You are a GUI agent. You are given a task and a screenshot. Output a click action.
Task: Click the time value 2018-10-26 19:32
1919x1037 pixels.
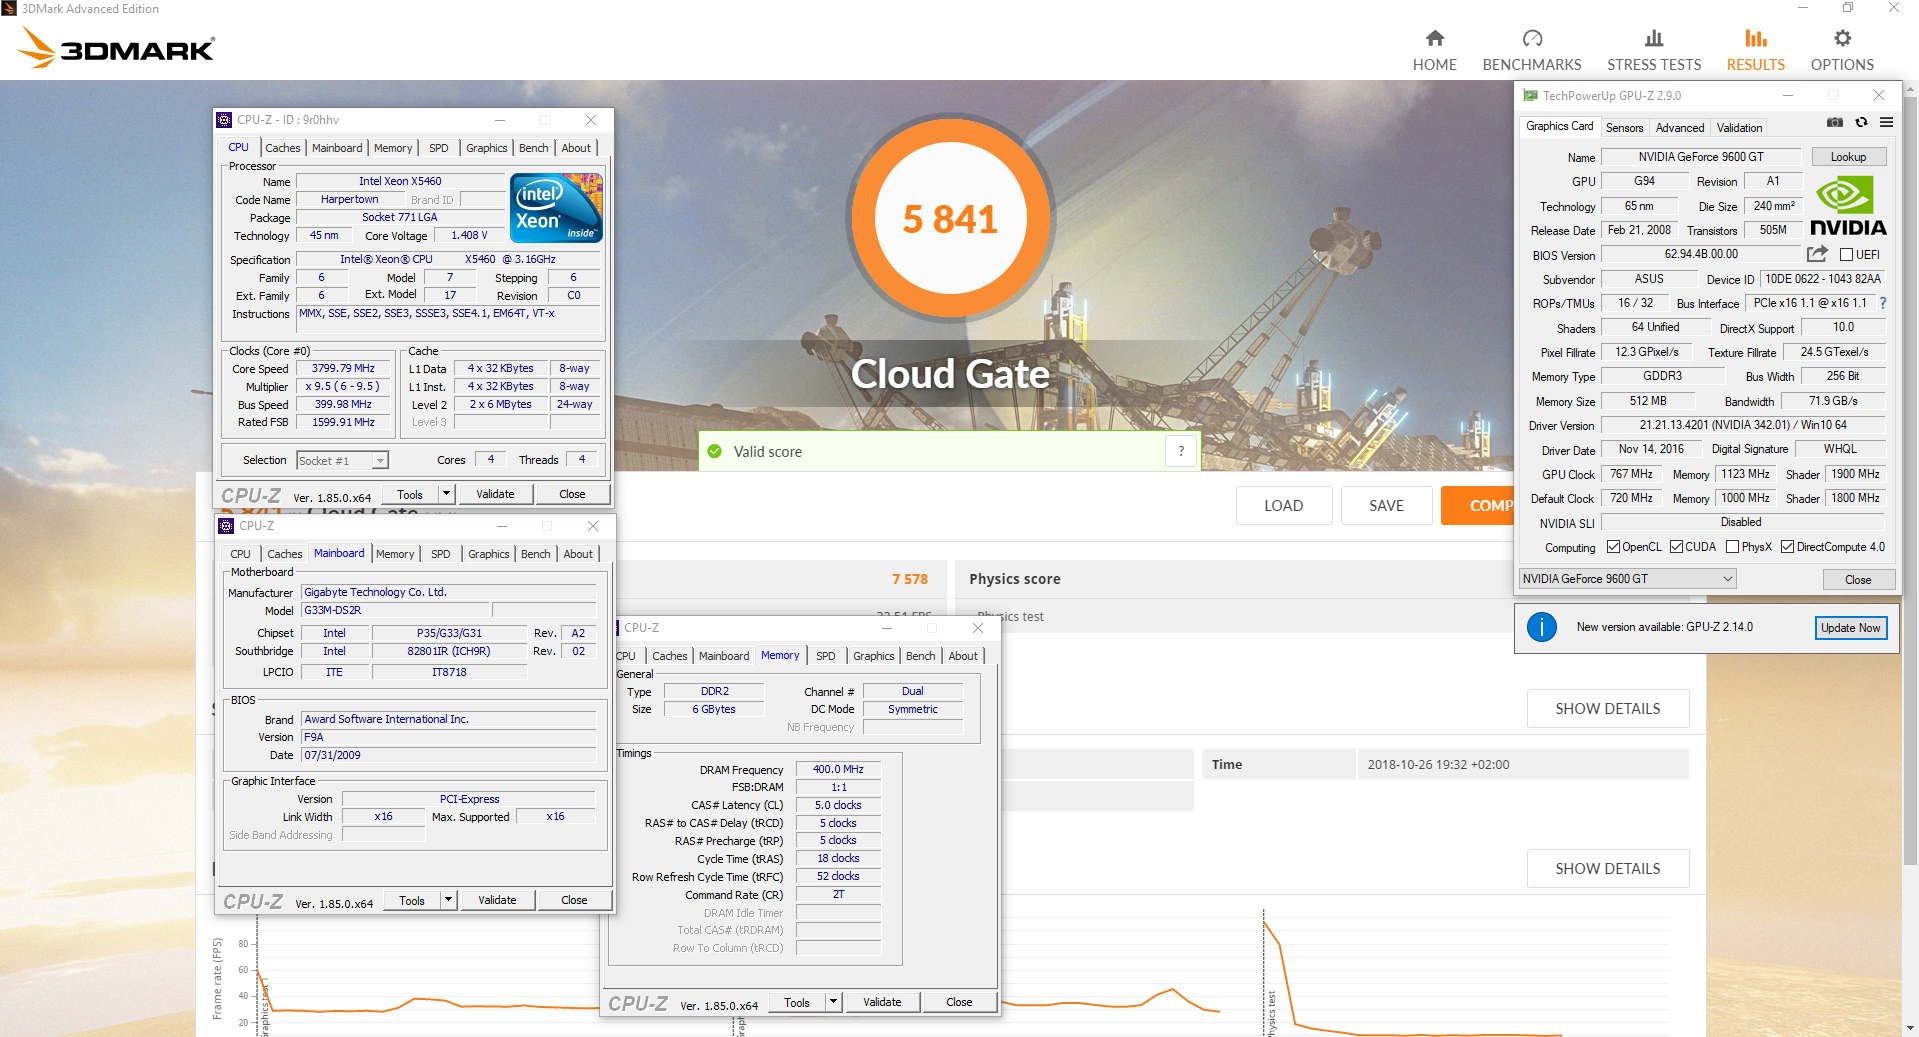pyautogui.click(x=1438, y=764)
